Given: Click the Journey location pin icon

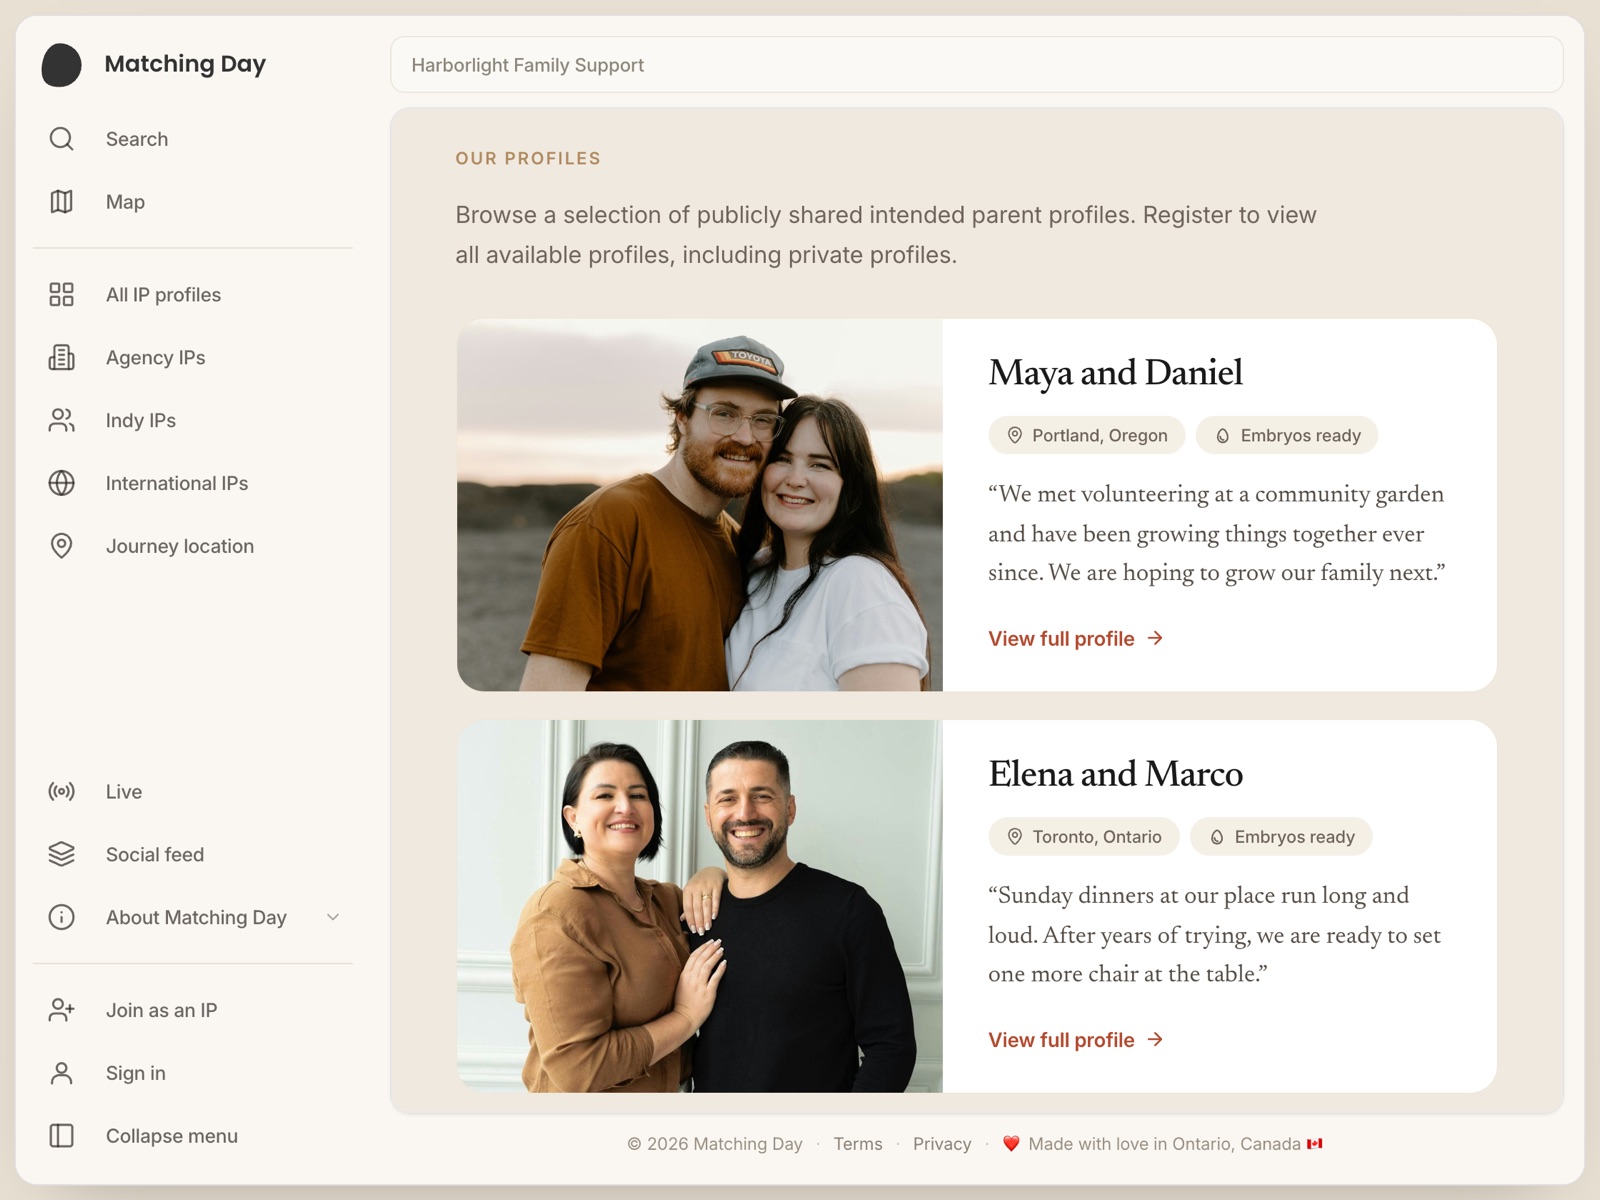Looking at the screenshot, I should (61, 546).
